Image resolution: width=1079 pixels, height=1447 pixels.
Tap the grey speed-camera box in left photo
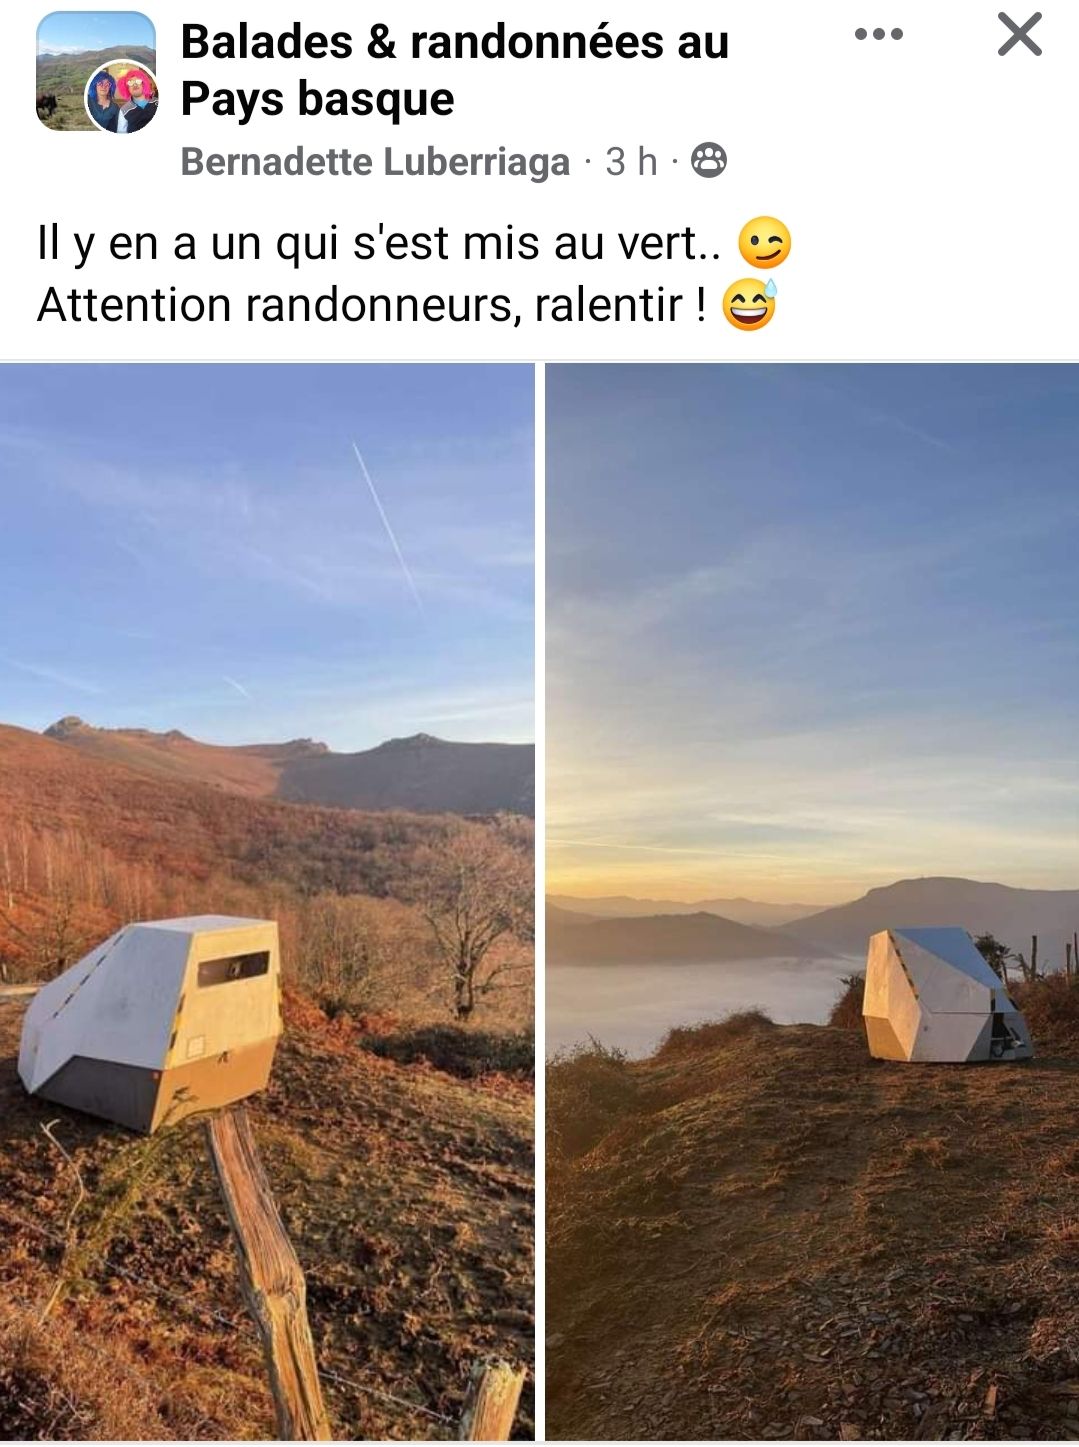coord(150,1020)
